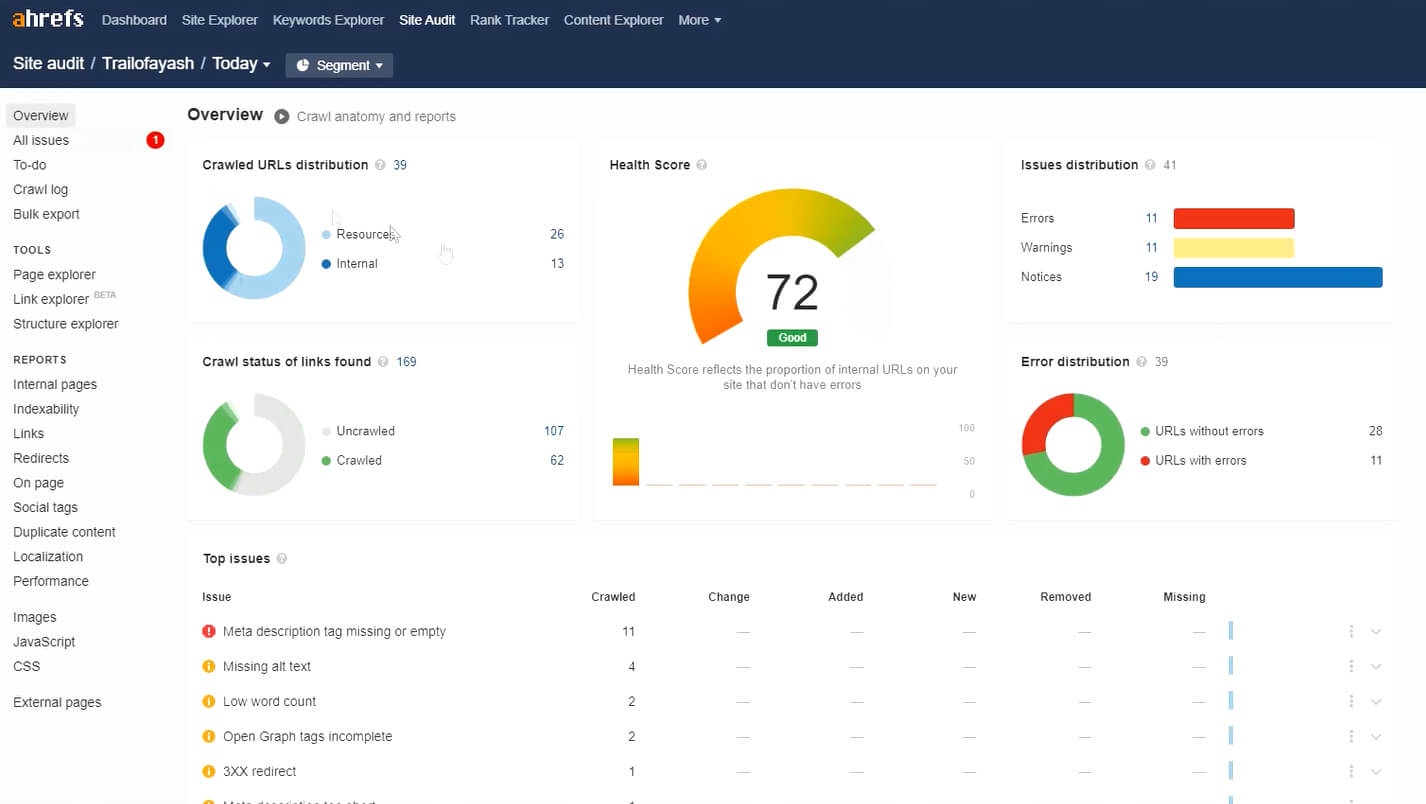This screenshot has height=804, width=1426.
Task: Open the More menu in top navigation
Action: click(x=699, y=20)
